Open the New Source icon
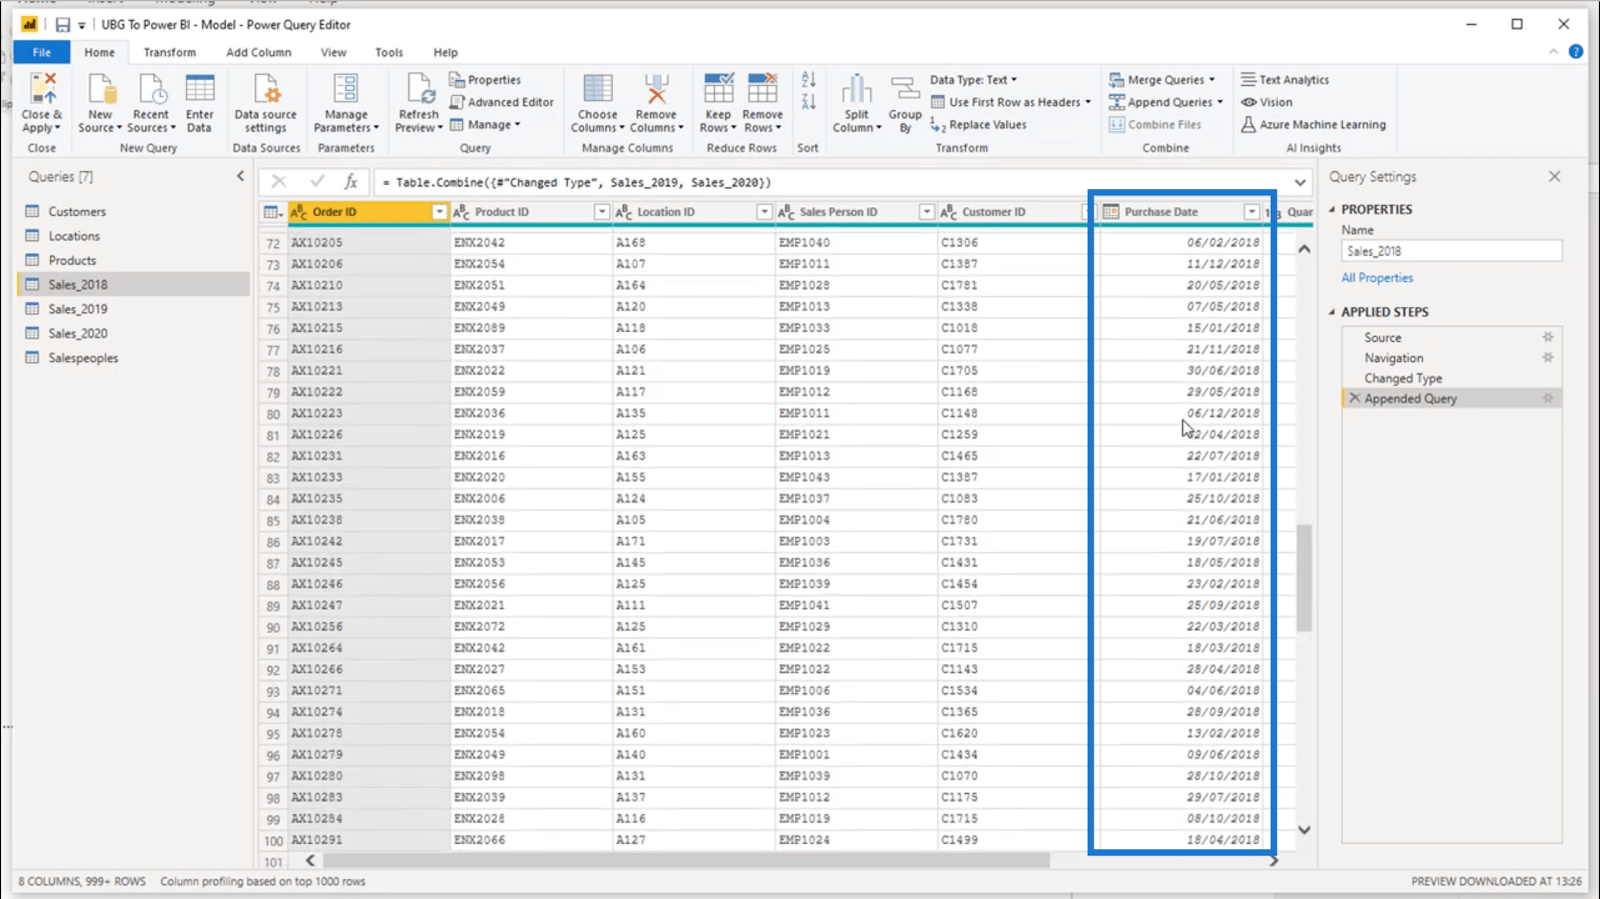Image resolution: width=1600 pixels, height=899 pixels. (x=100, y=89)
